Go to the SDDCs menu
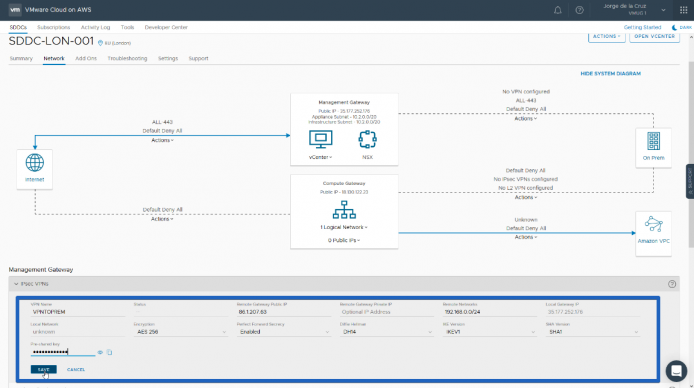694x388 pixels. [18, 27]
